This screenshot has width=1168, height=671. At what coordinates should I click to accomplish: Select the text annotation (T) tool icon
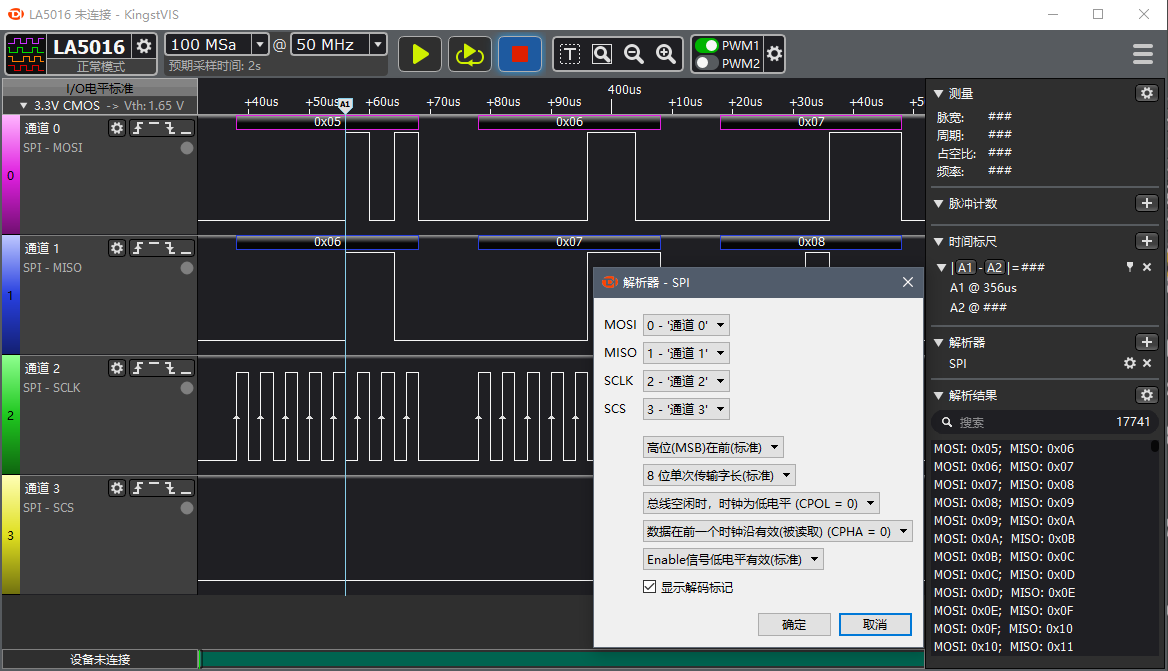click(x=570, y=54)
